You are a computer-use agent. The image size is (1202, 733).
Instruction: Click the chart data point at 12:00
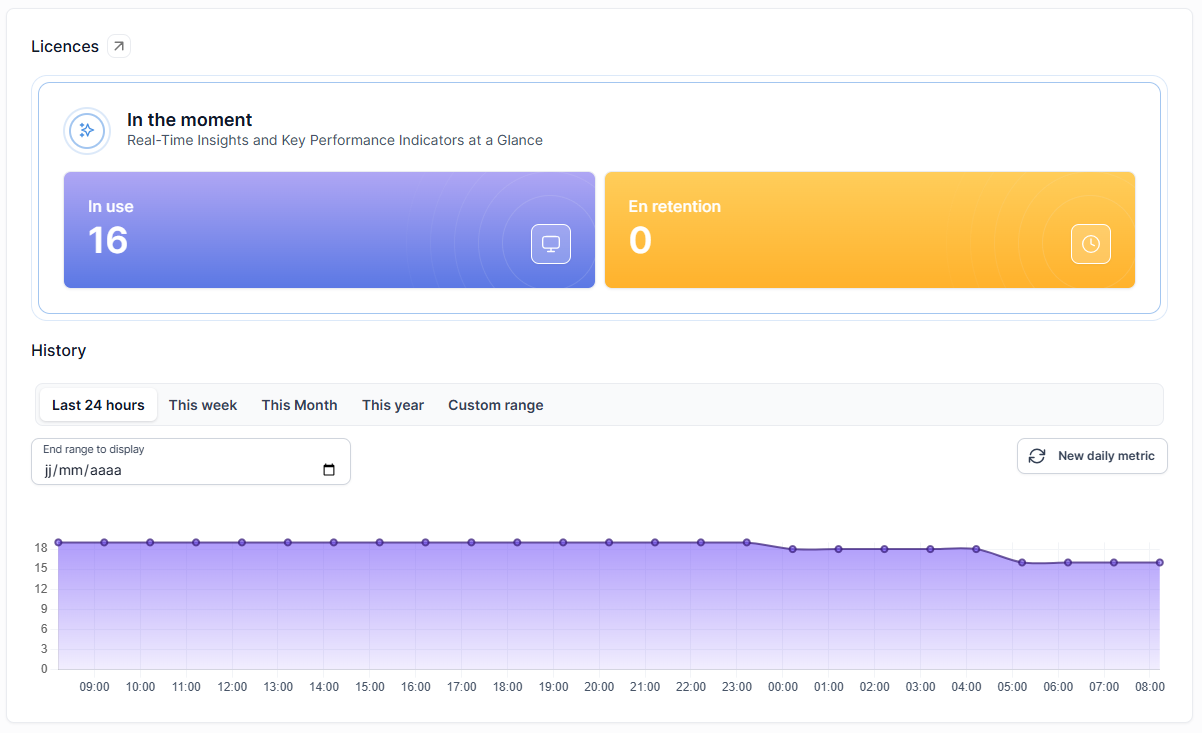click(242, 543)
